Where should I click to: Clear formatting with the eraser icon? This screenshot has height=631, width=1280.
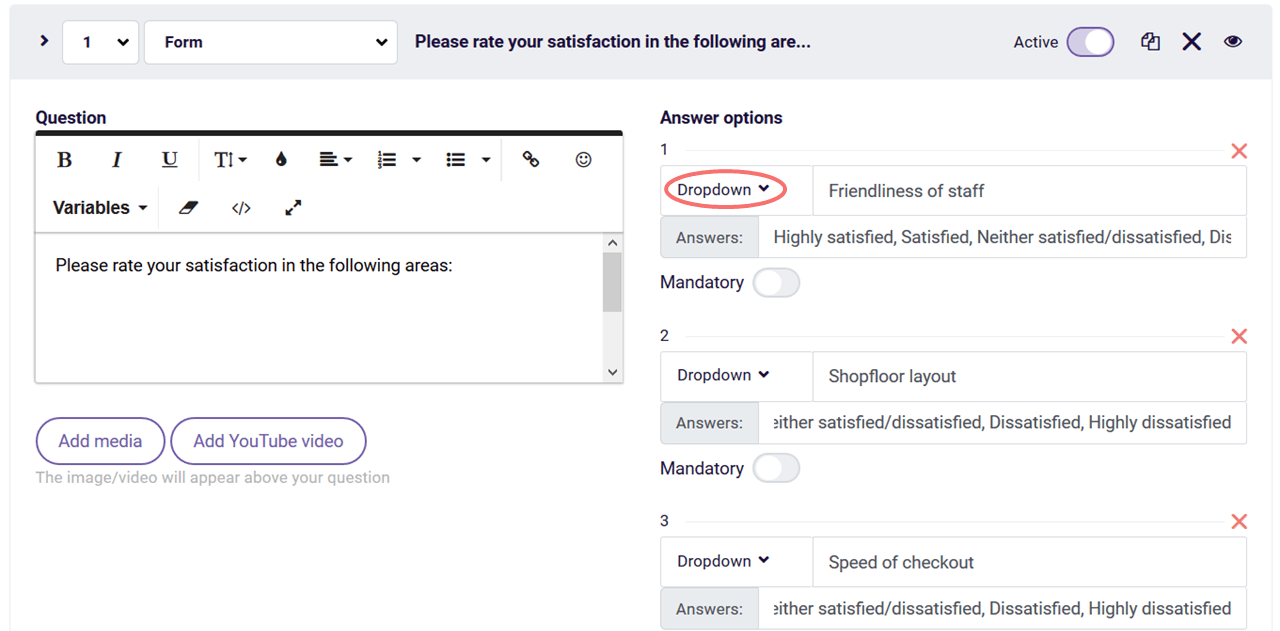point(186,207)
